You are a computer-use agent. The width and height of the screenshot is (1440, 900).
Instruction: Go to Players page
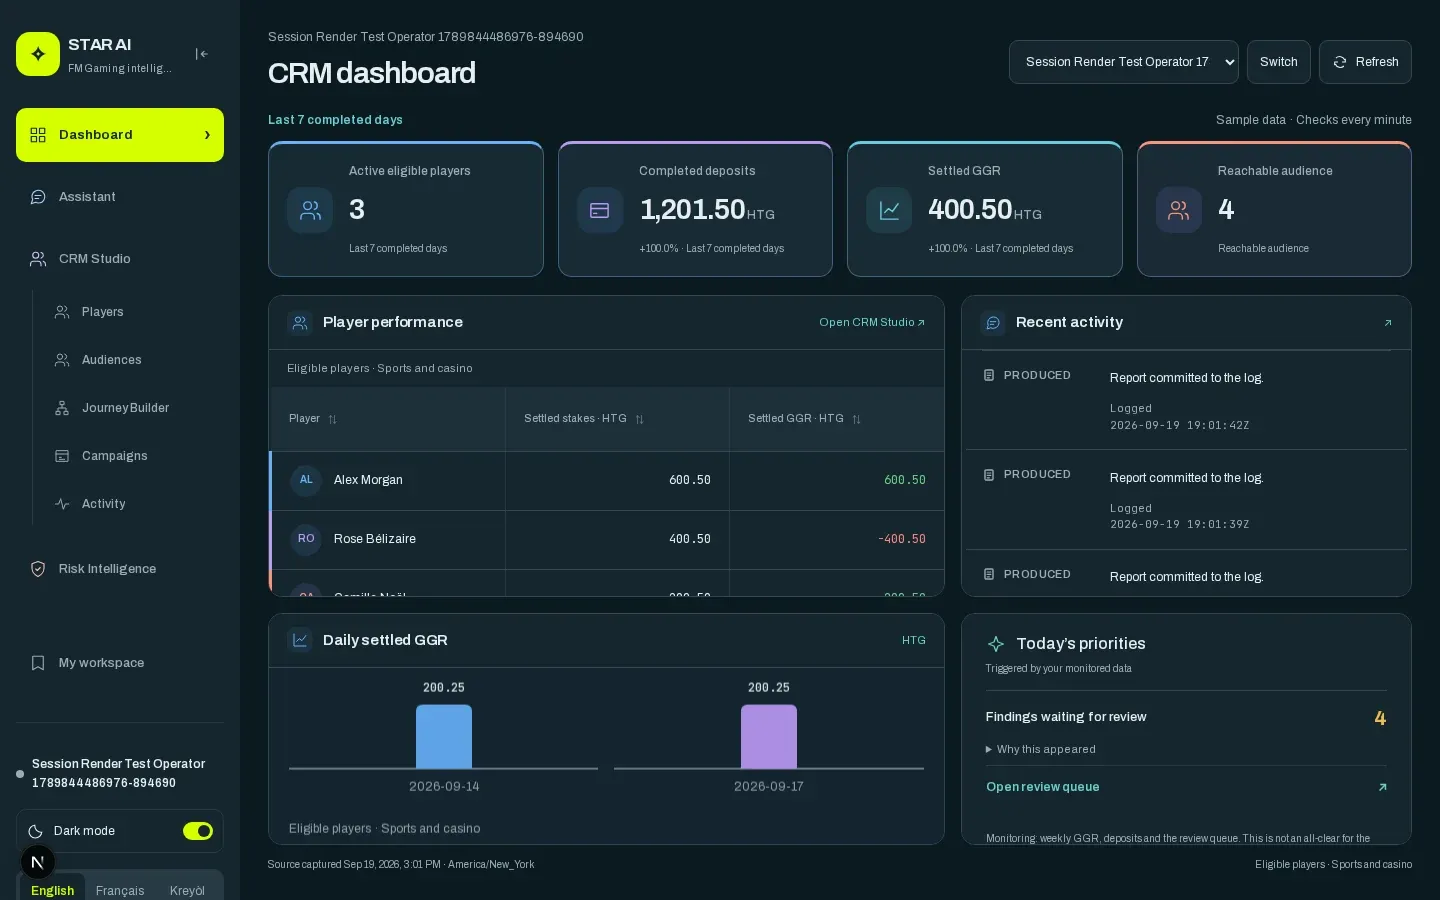tap(130, 312)
